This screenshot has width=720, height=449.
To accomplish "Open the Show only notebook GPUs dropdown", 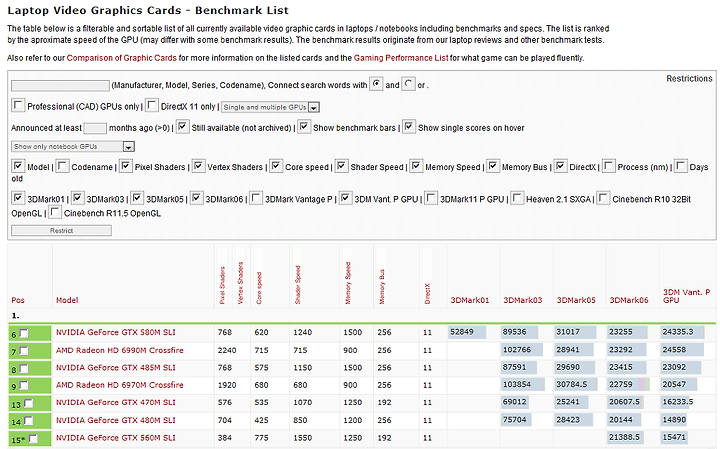I will coord(73,147).
